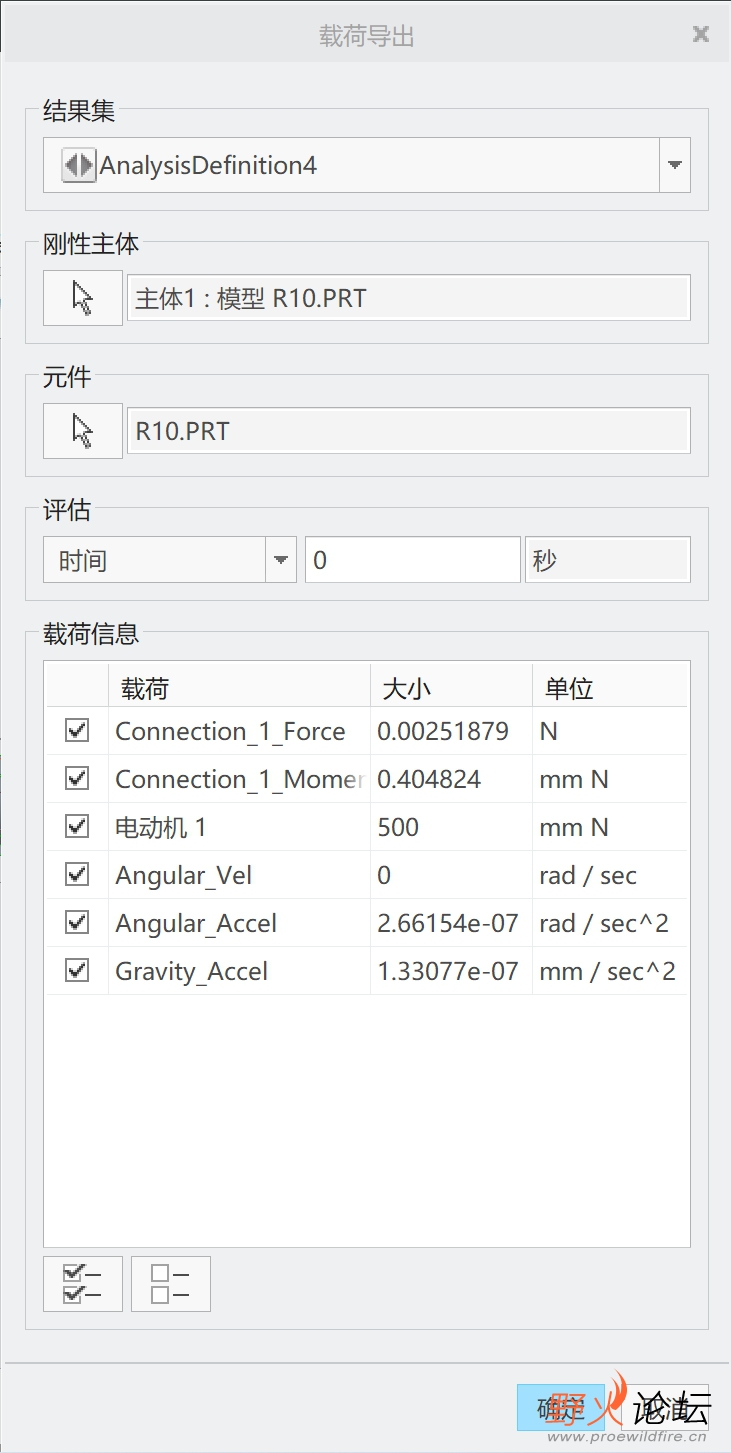Select the Angular_Vel row name
This screenshot has height=1453, width=731.
(184, 875)
